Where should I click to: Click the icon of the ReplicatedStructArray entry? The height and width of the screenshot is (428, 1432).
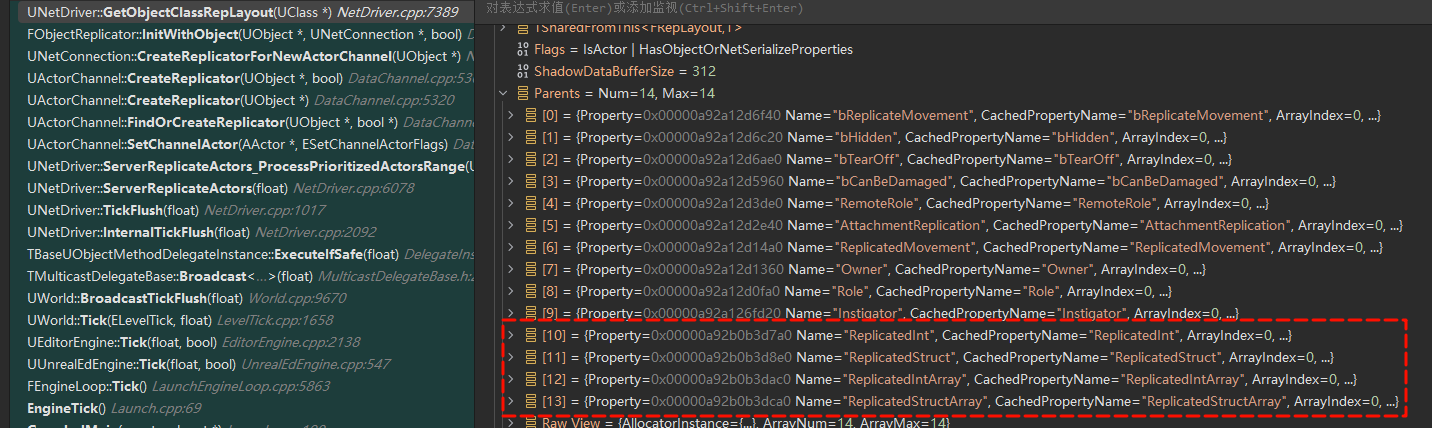coord(531,402)
